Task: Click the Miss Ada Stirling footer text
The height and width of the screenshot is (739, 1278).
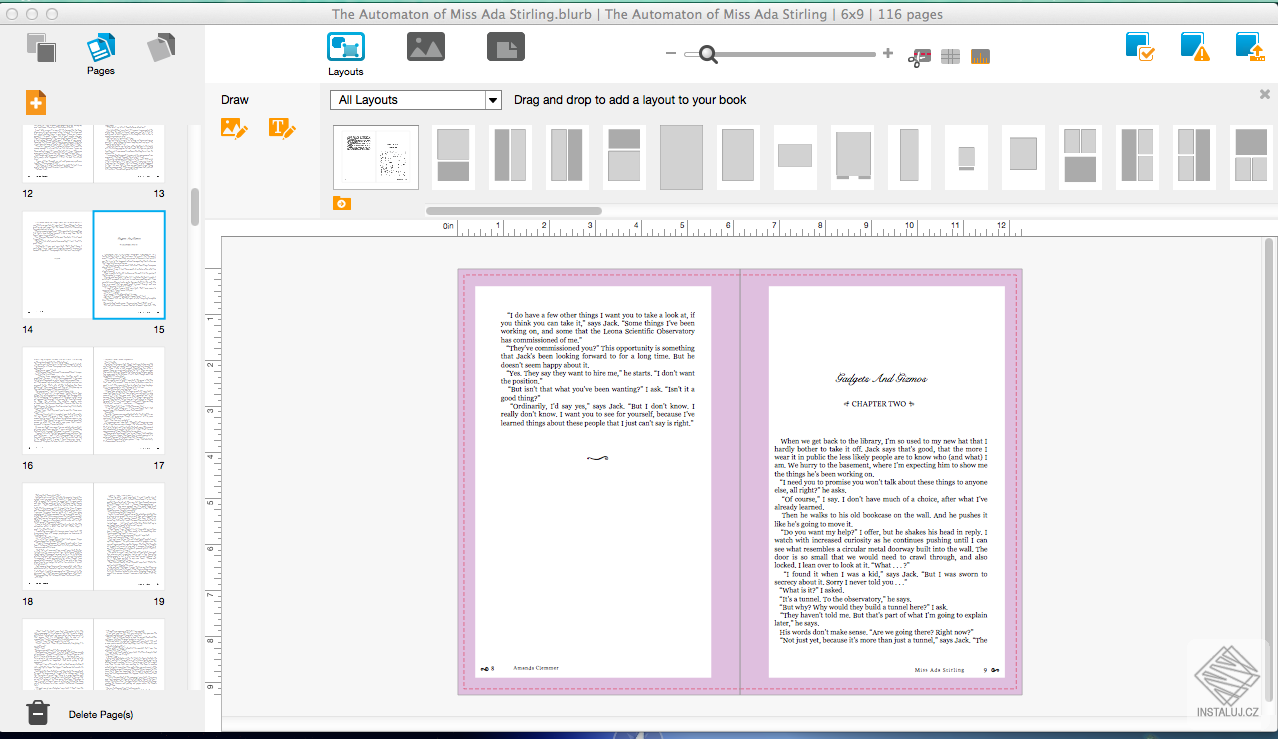Action: [x=940, y=670]
